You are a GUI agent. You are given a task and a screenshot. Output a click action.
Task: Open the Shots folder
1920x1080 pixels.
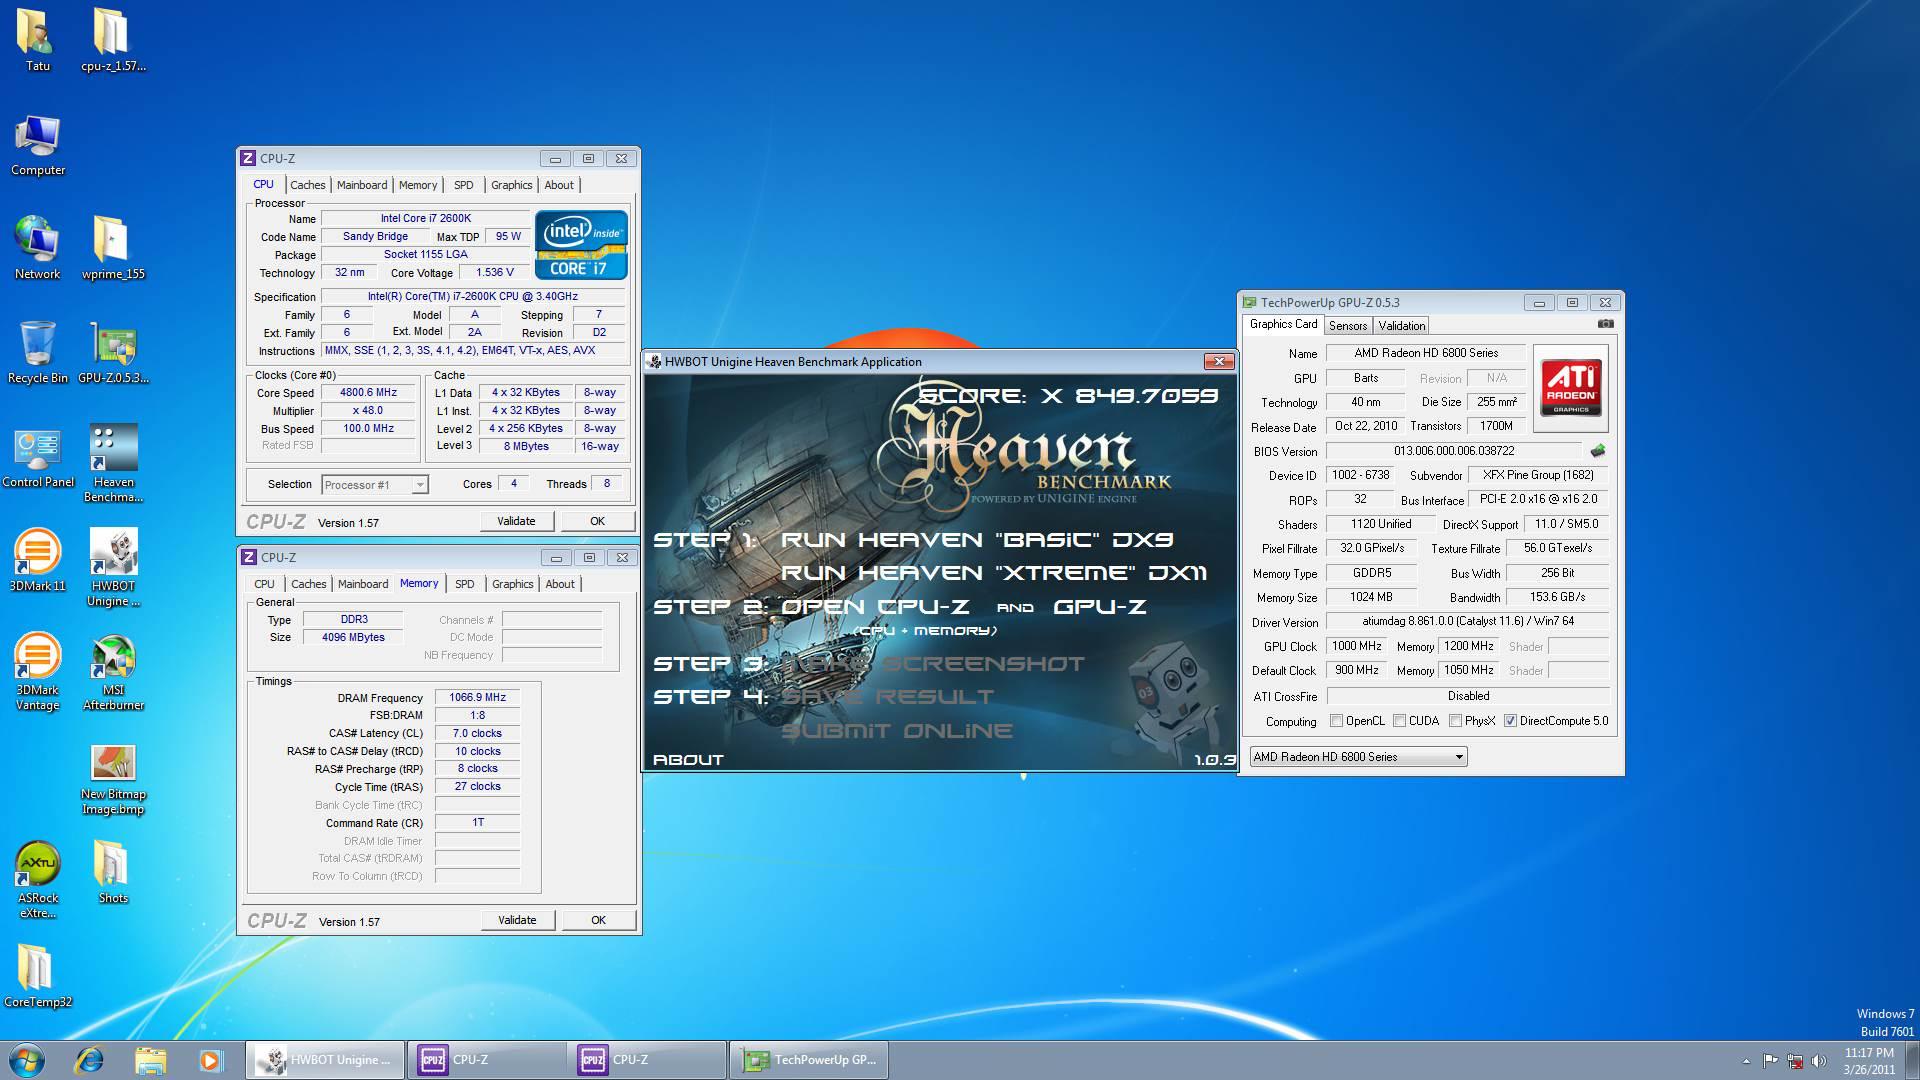pos(113,872)
